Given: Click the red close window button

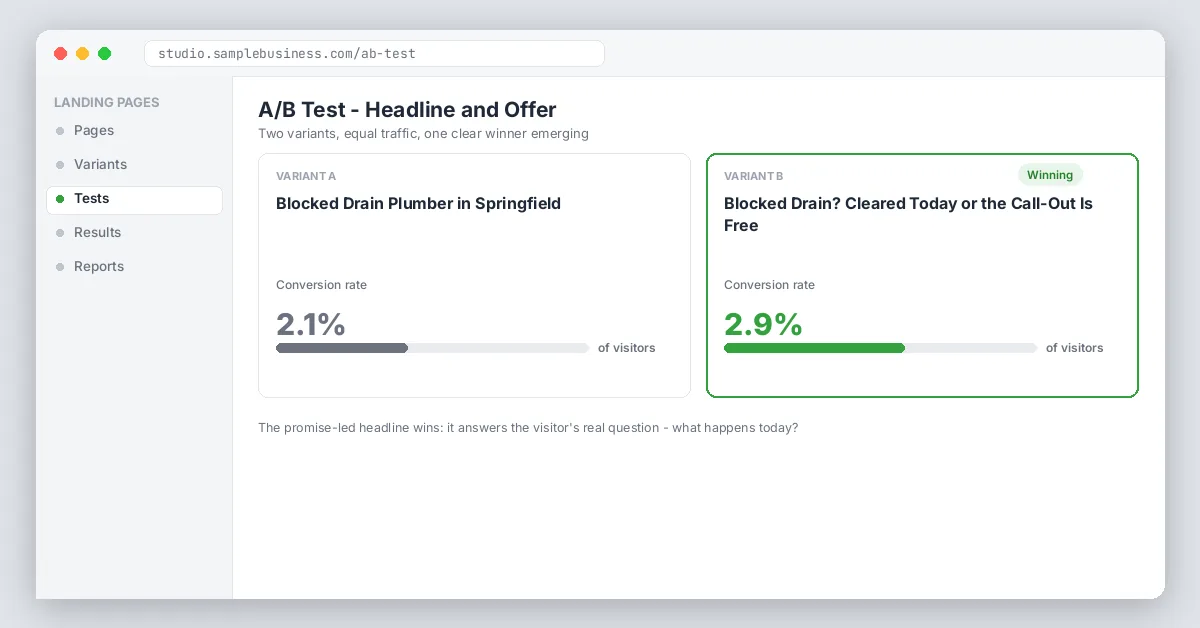Looking at the screenshot, I should tap(61, 53).
